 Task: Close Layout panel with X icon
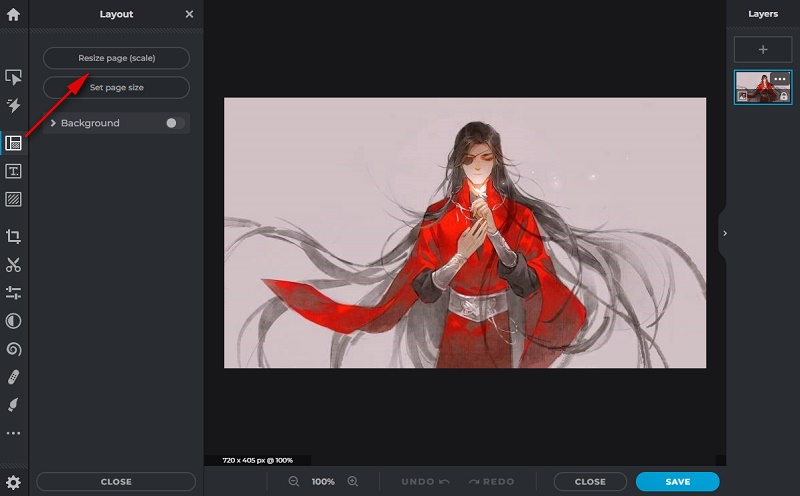click(189, 14)
